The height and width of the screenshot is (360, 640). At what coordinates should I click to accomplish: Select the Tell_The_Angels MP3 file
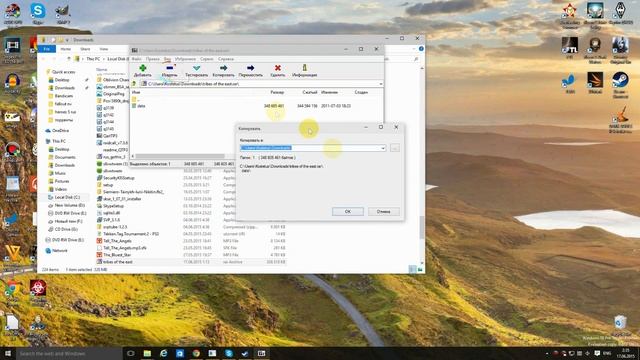coord(117,241)
